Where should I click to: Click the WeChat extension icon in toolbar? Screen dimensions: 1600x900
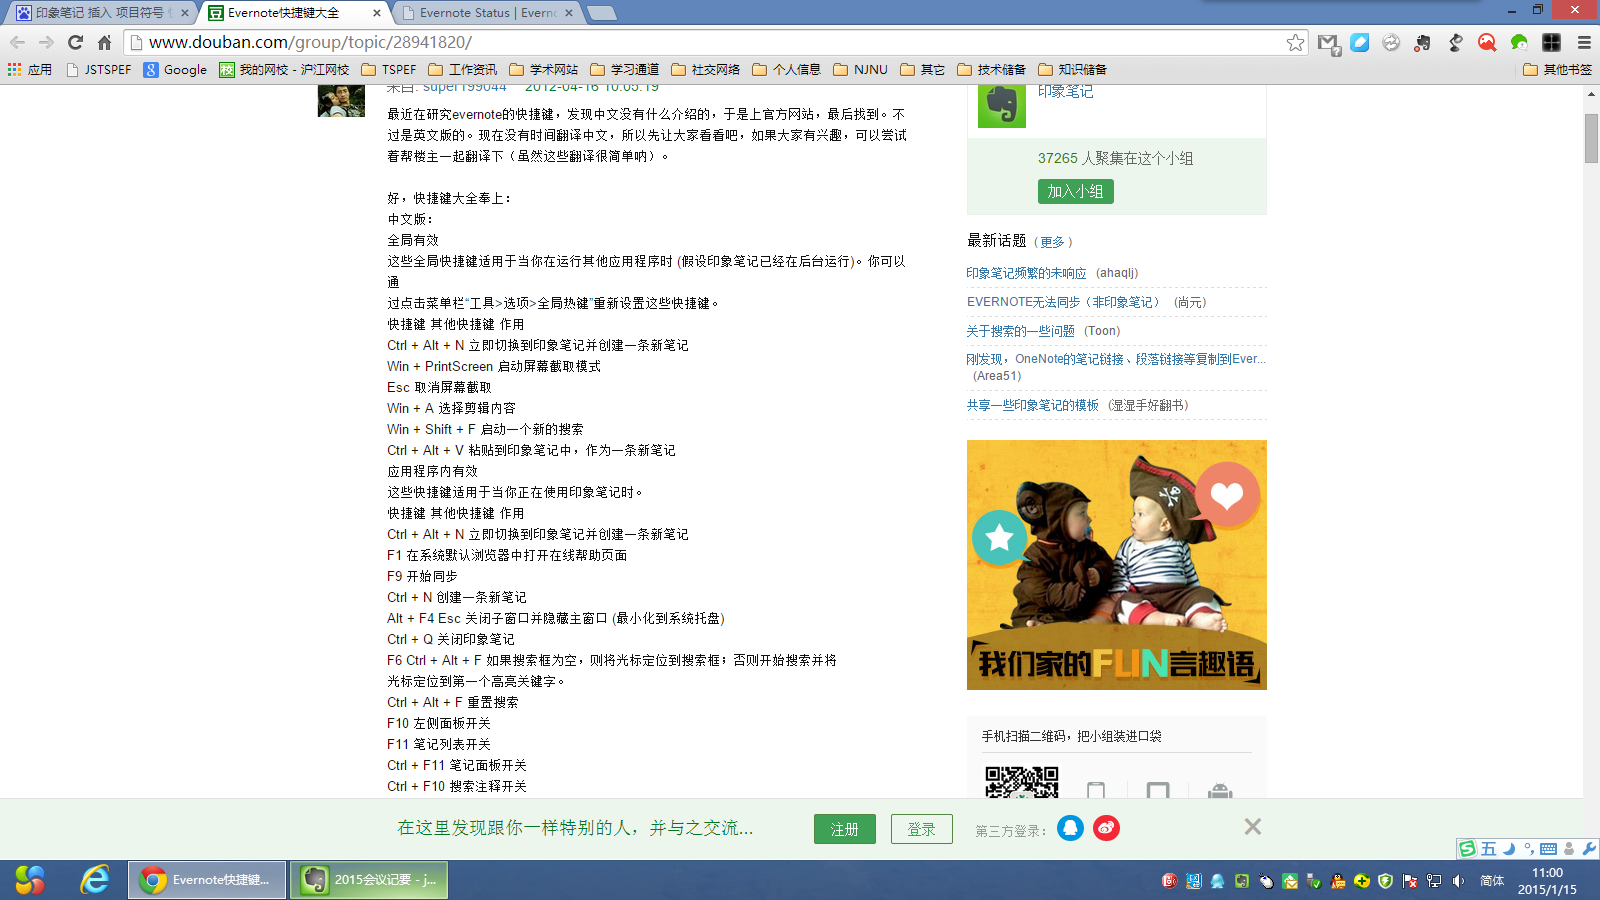(x=1519, y=42)
